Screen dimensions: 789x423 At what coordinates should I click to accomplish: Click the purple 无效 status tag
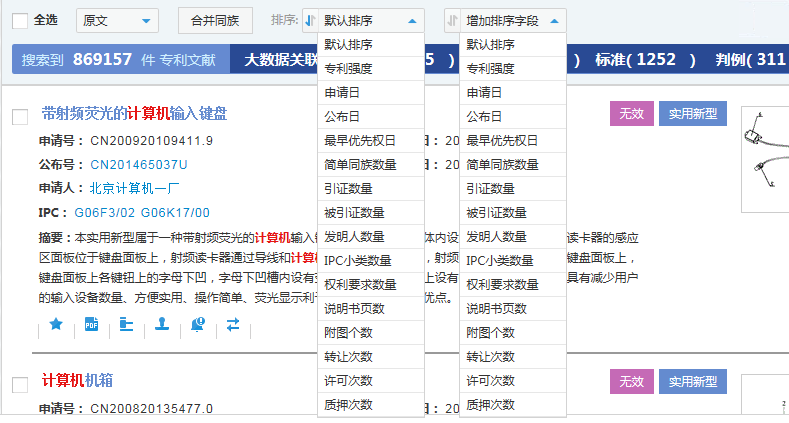(630, 113)
